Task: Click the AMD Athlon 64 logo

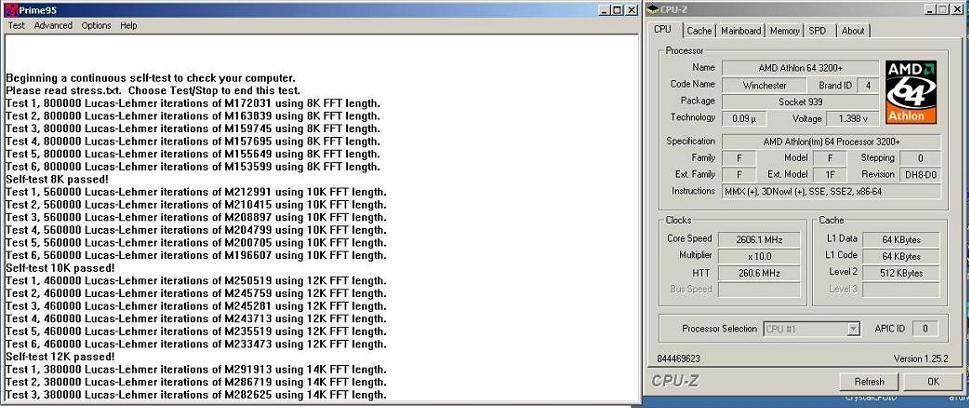Action: click(x=911, y=91)
